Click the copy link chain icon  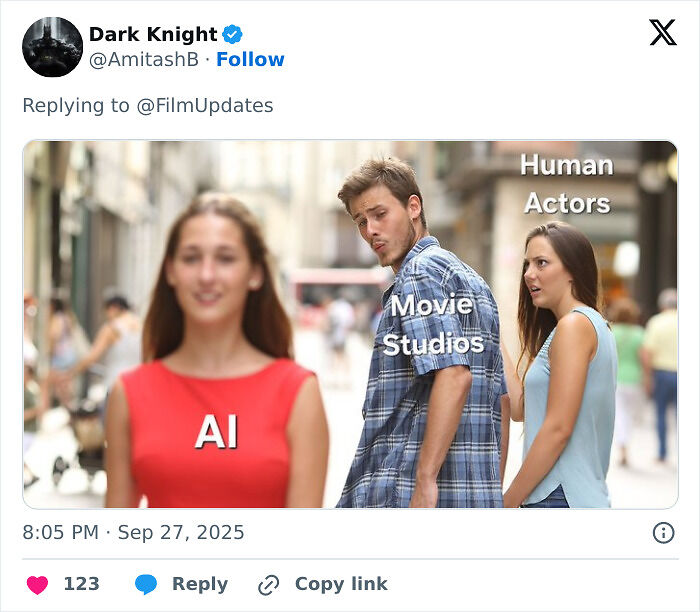268,585
